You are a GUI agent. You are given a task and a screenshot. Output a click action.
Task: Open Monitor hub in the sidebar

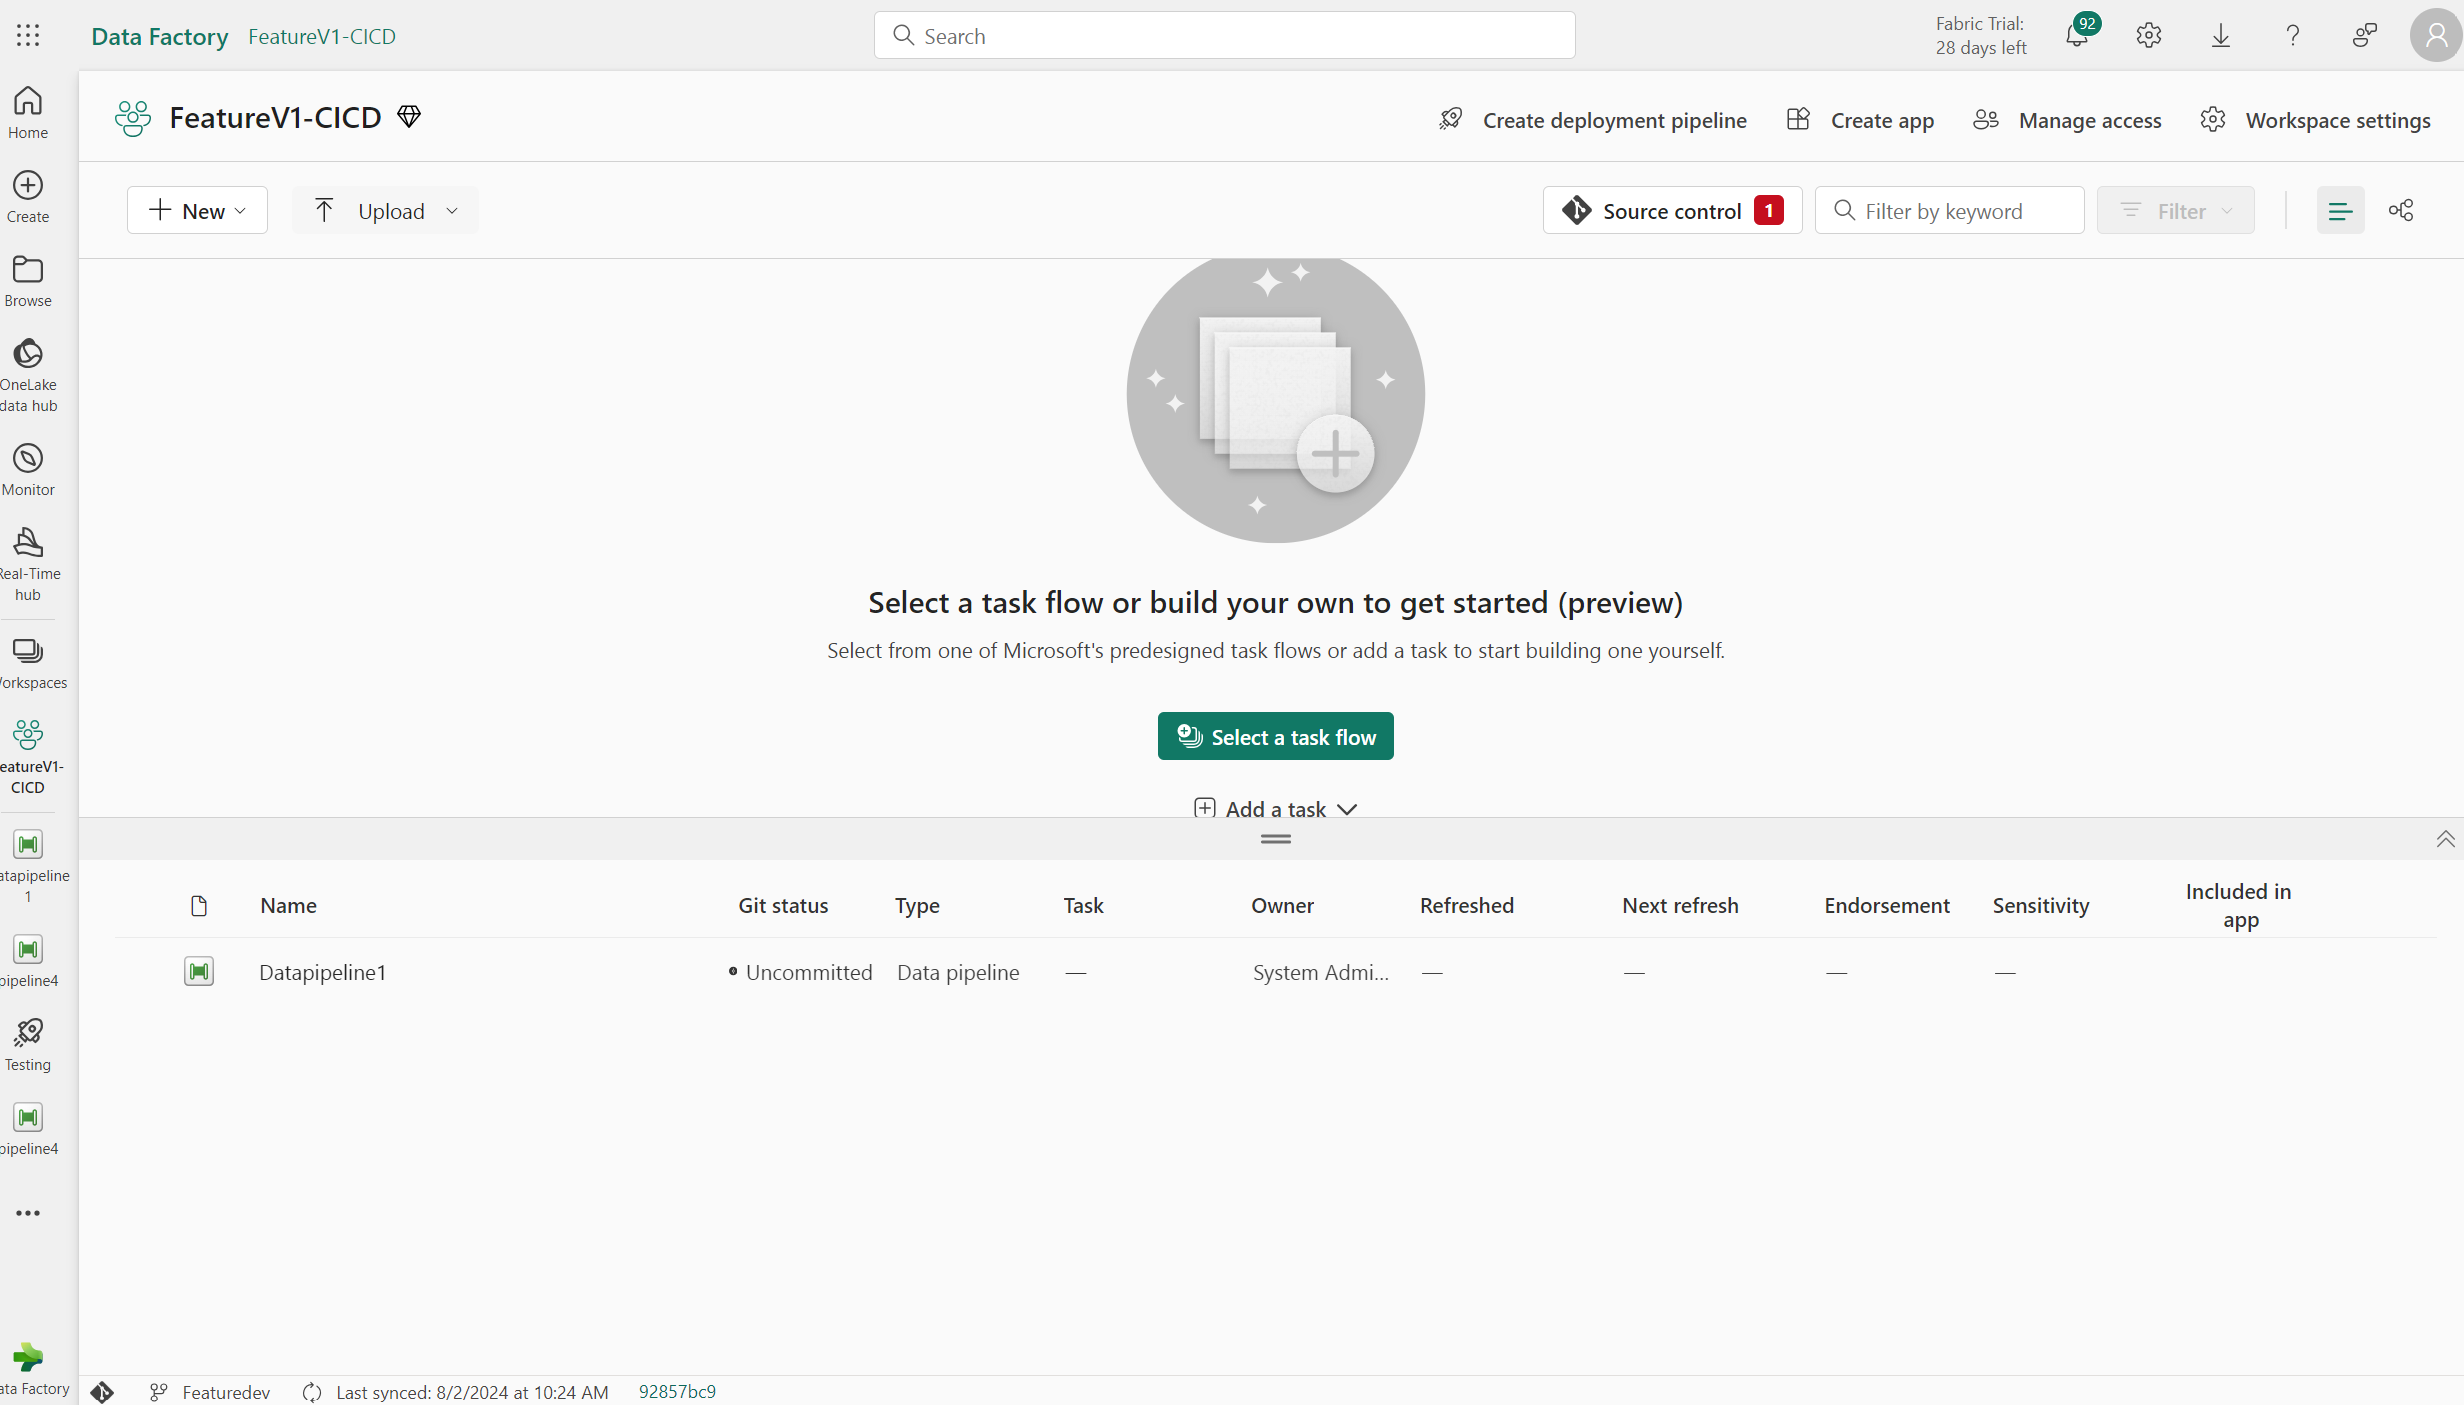tap(28, 469)
